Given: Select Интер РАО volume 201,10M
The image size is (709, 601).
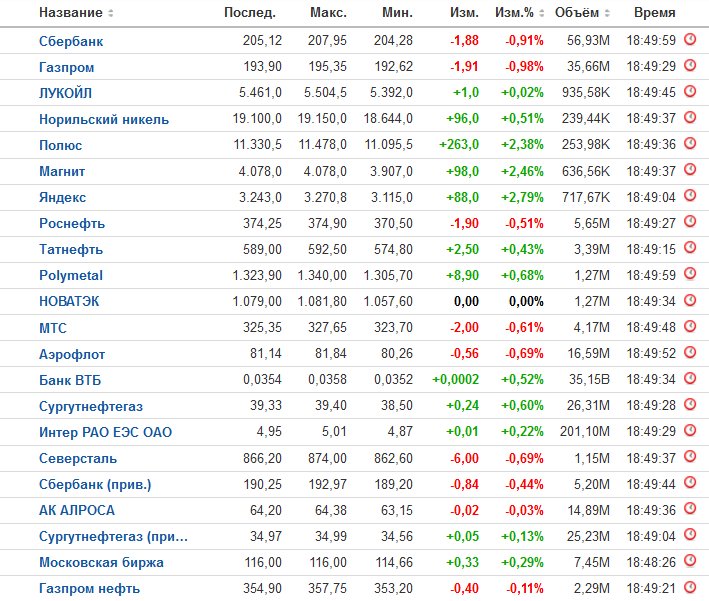Looking at the screenshot, I should tap(585, 431).
